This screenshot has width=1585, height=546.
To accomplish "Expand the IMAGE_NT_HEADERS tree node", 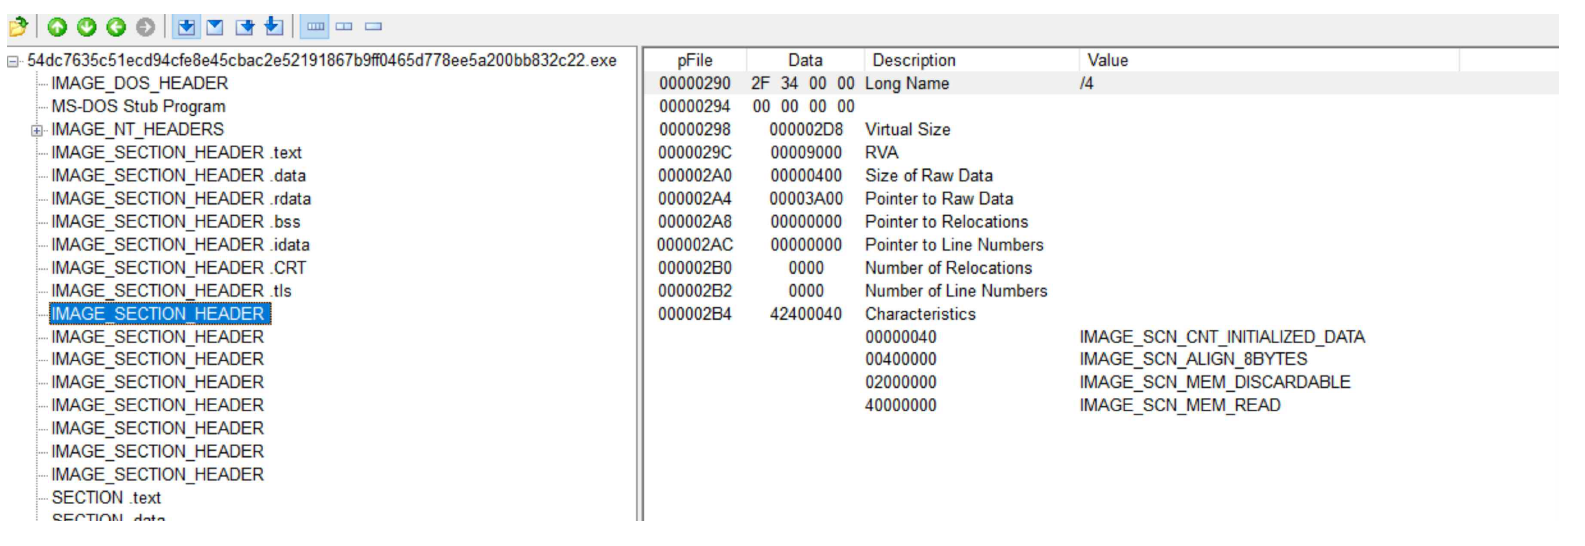I will point(37,130).
